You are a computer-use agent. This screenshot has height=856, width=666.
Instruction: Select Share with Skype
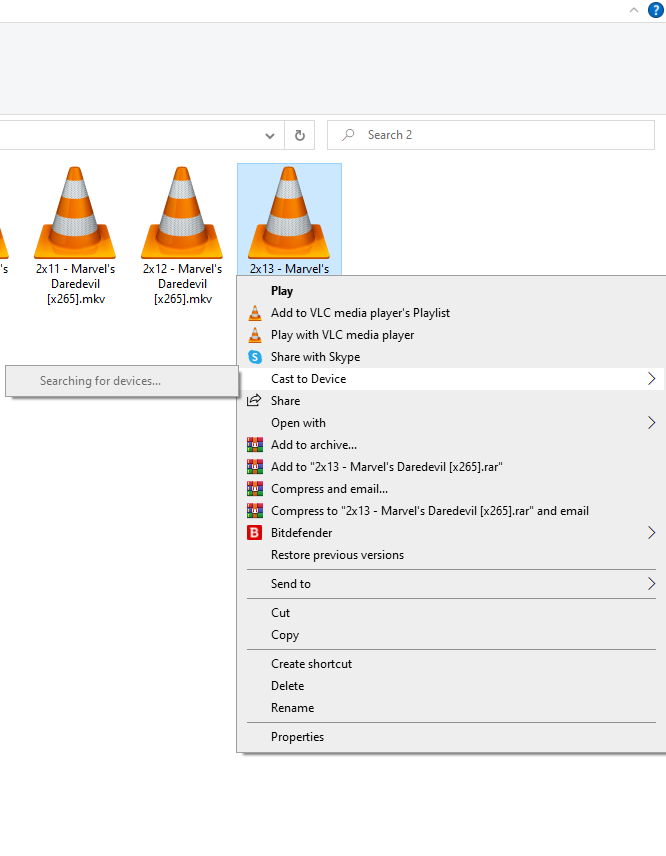(451, 357)
